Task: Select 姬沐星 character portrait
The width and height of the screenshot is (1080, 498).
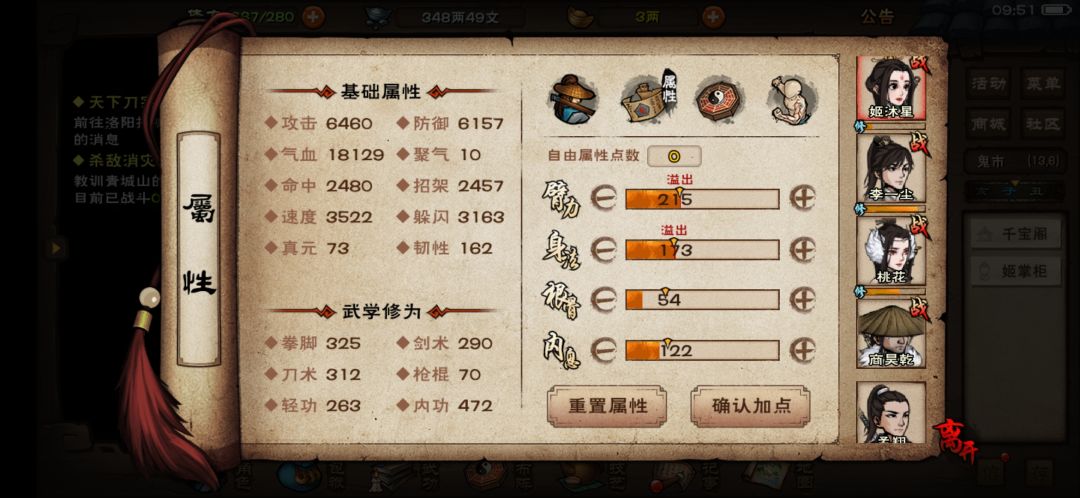Action: (x=891, y=89)
